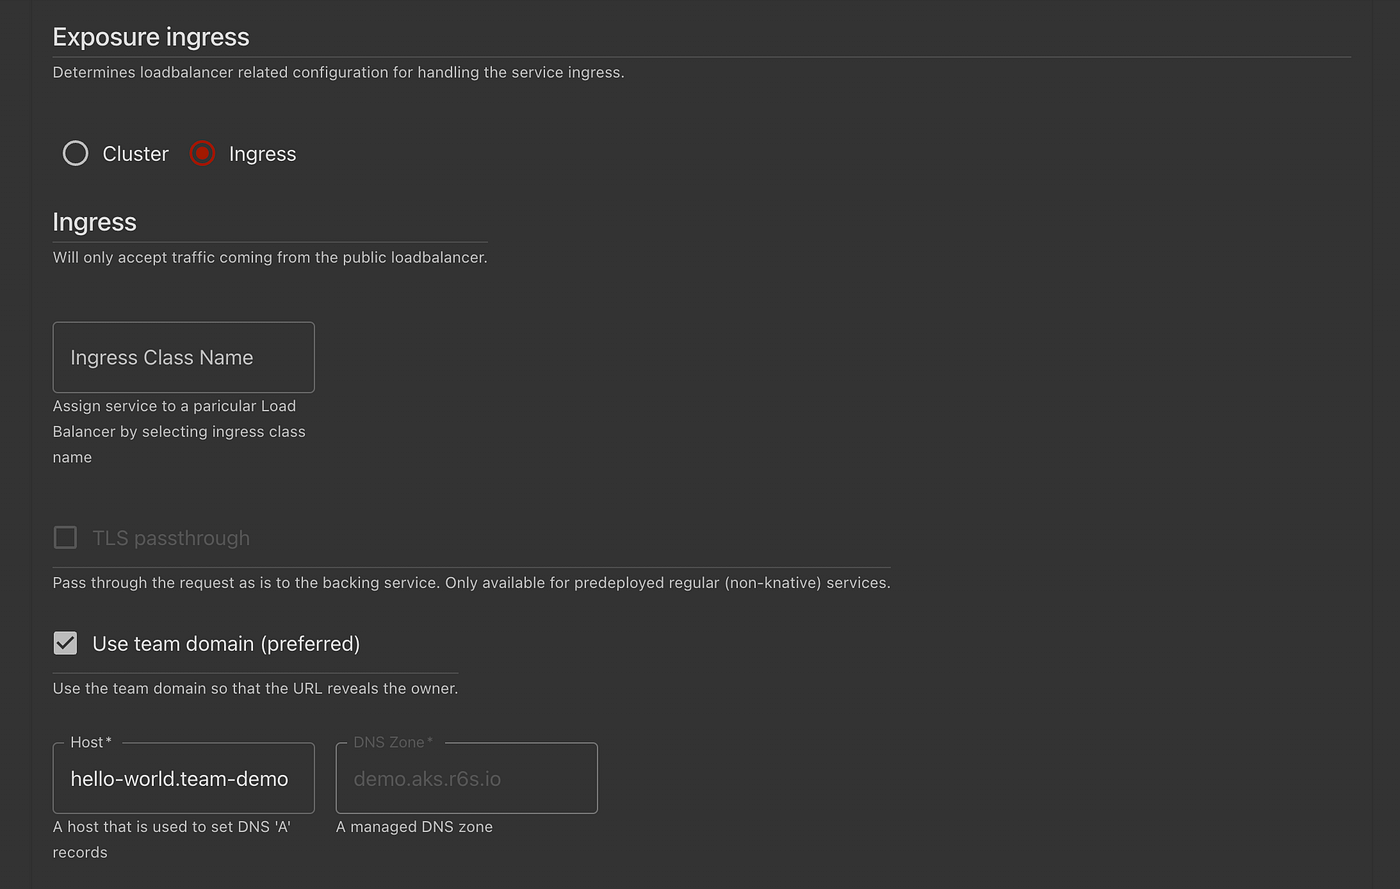Click the Ingress option label beside radio

(x=262, y=154)
